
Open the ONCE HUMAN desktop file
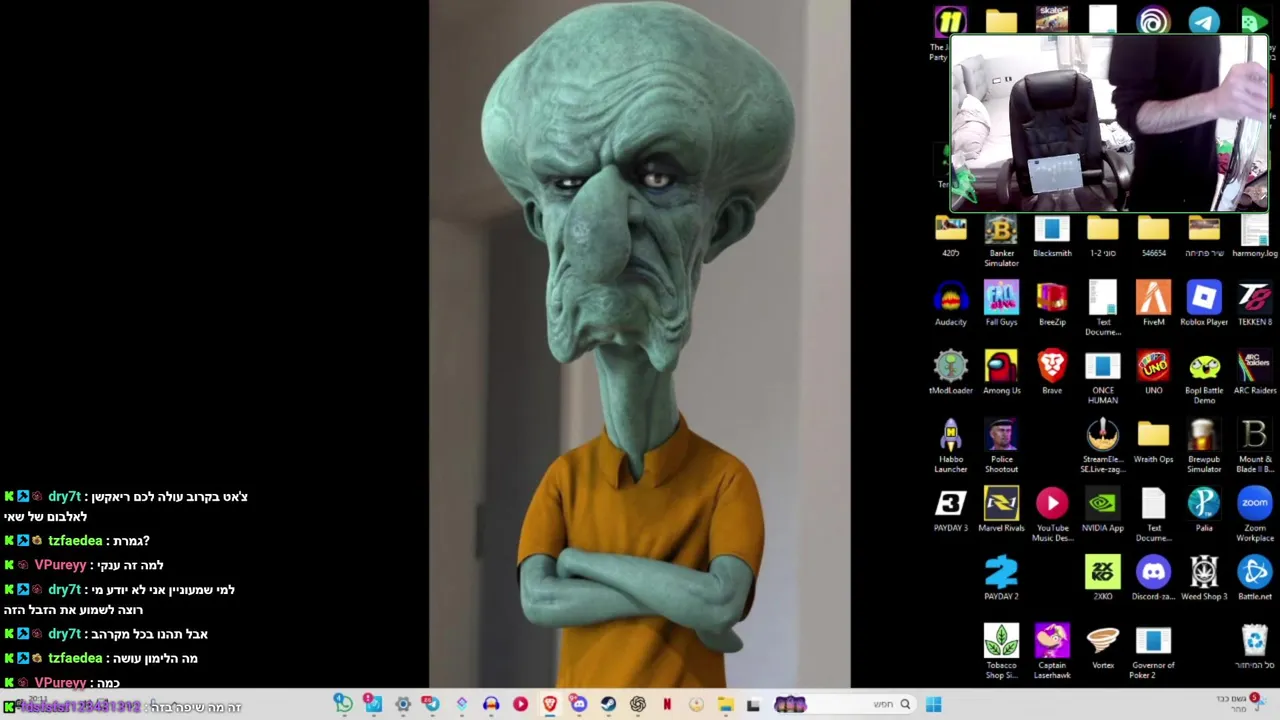coord(1103,378)
